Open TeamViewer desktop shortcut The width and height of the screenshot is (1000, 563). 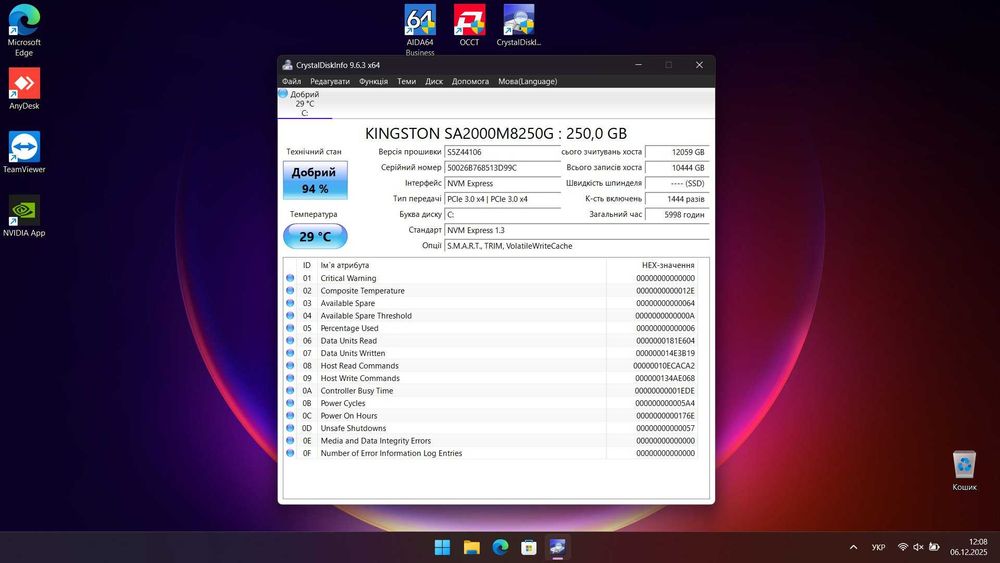[24, 152]
